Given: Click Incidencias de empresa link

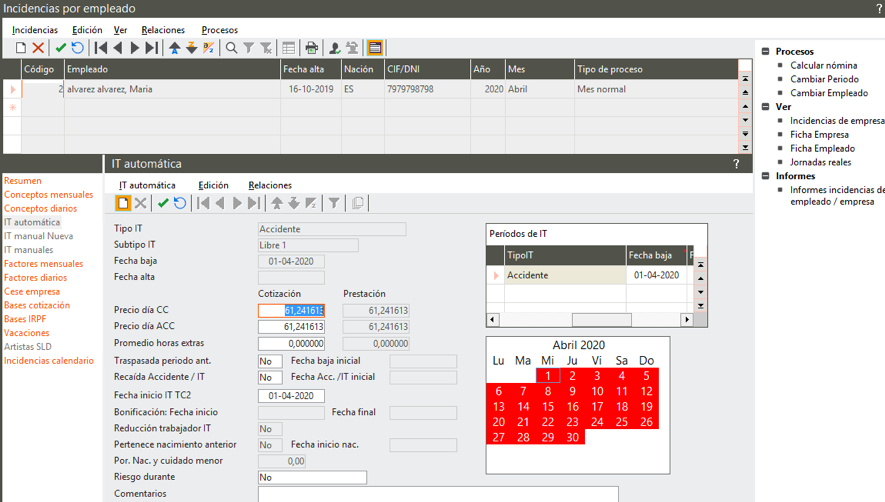Looking at the screenshot, I should 837,121.
